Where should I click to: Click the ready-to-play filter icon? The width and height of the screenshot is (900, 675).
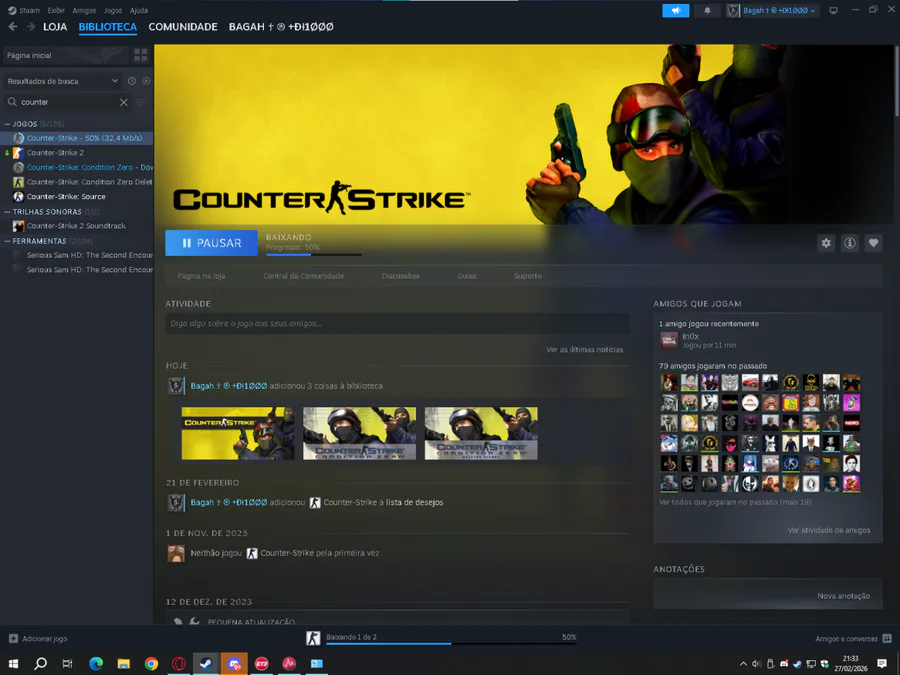[x=146, y=81]
